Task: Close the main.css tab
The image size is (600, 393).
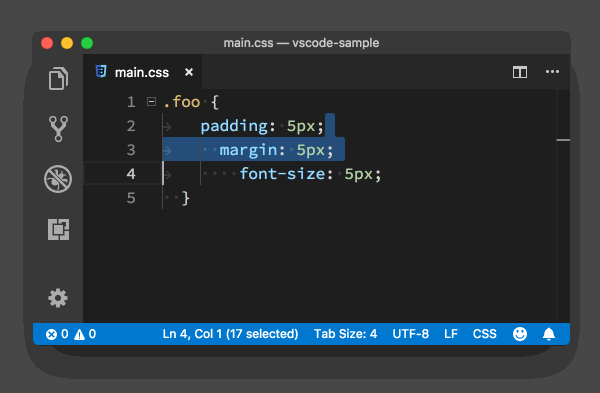Action: pos(189,72)
